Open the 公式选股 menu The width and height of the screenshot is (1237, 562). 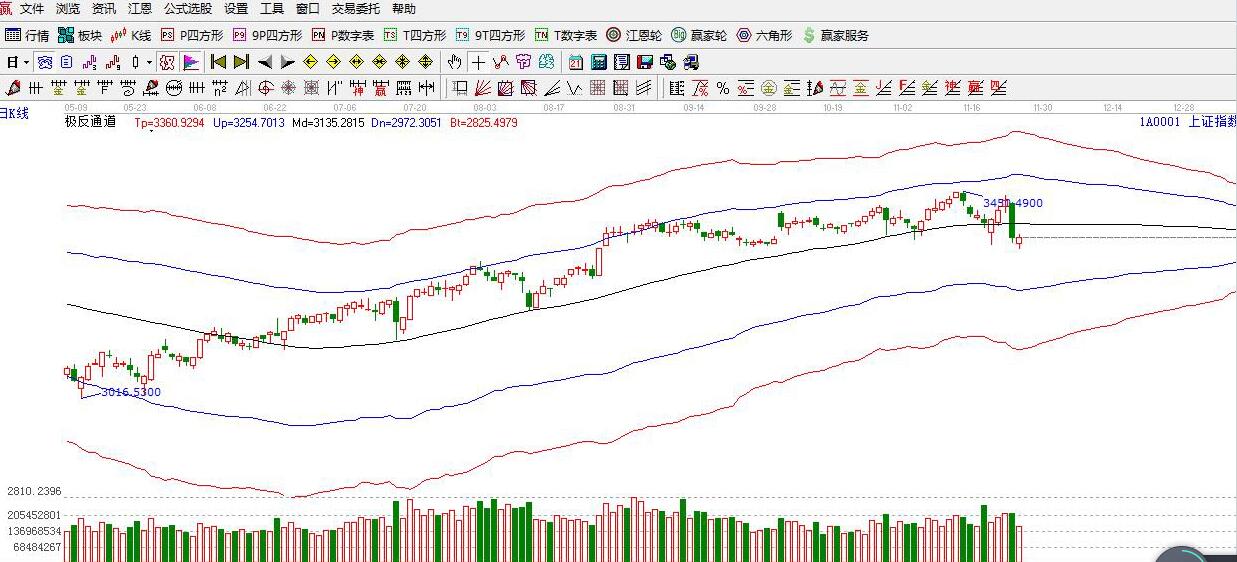coord(188,9)
